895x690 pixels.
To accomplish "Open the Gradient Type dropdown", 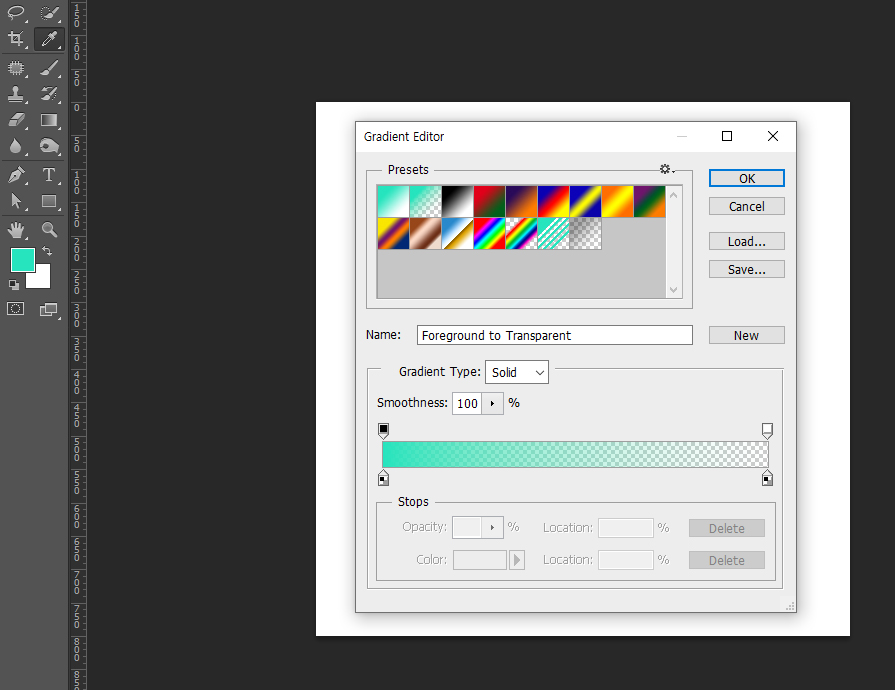I will pyautogui.click(x=516, y=372).
